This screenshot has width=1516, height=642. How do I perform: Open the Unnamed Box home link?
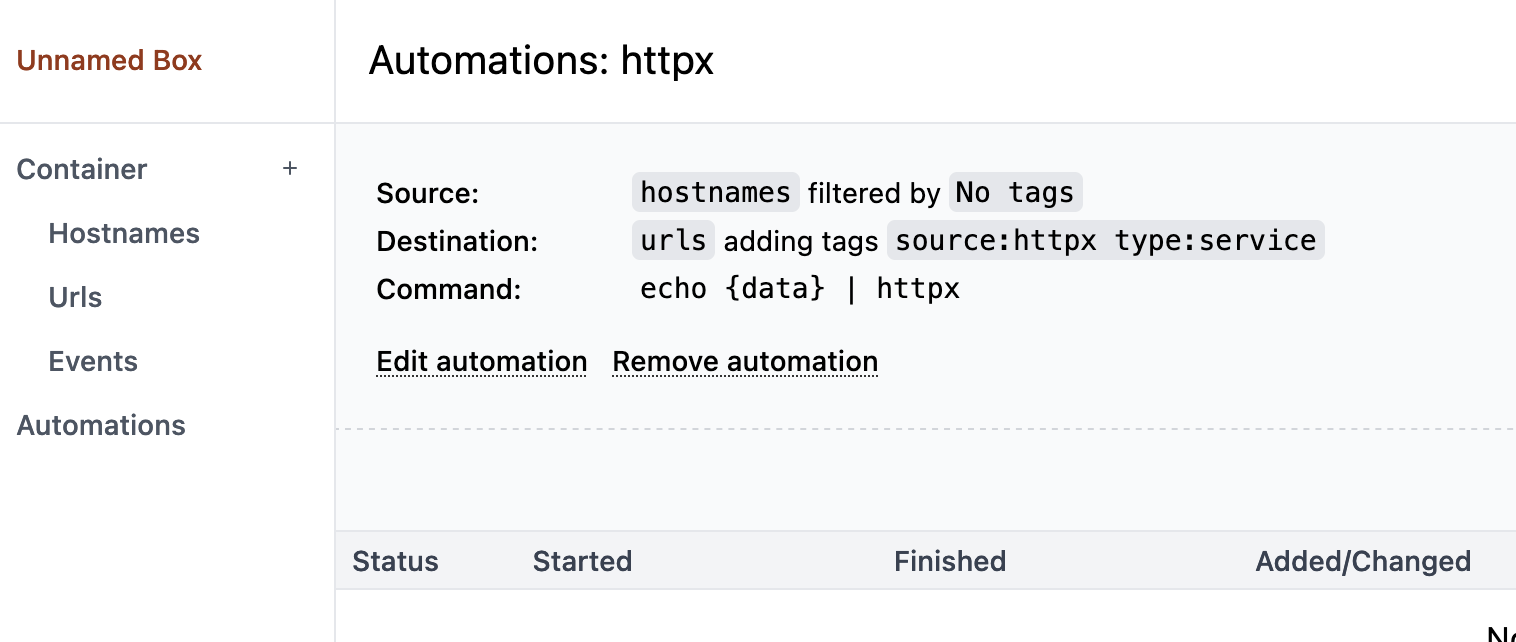pyautogui.click(x=109, y=61)
